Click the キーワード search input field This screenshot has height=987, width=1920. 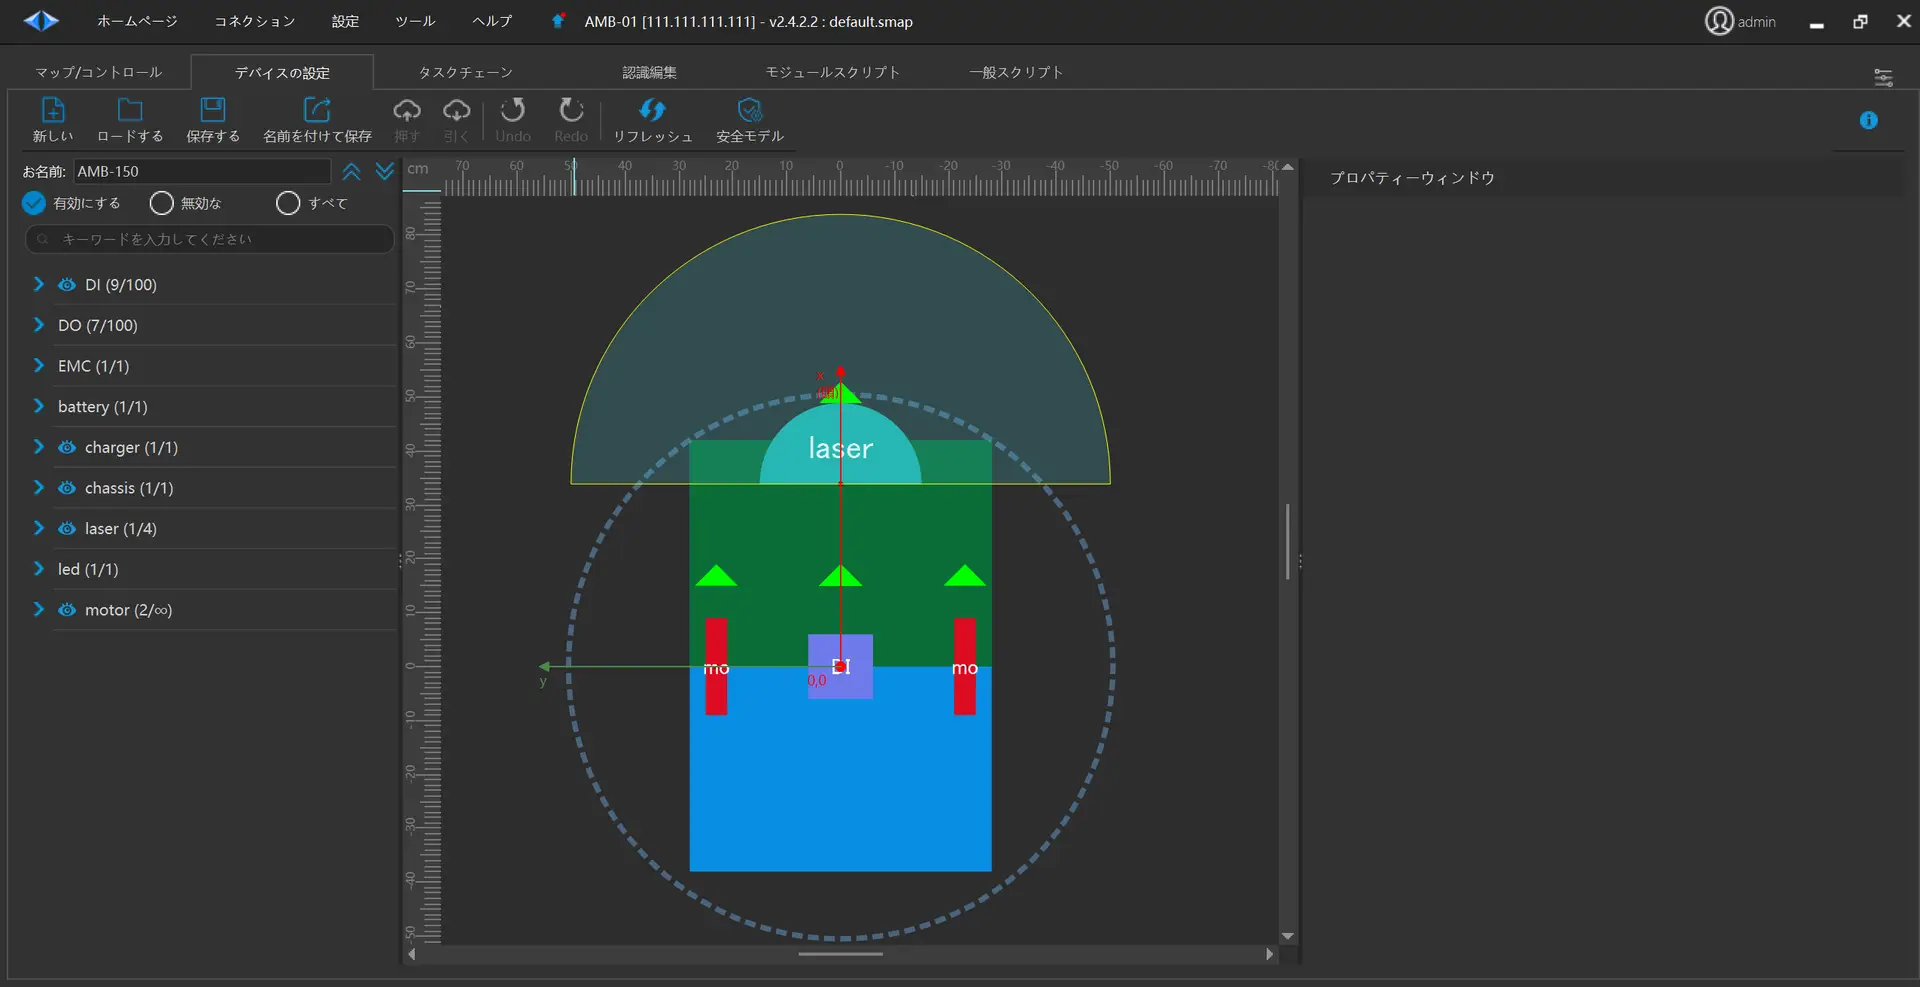[x=210, y=240]
